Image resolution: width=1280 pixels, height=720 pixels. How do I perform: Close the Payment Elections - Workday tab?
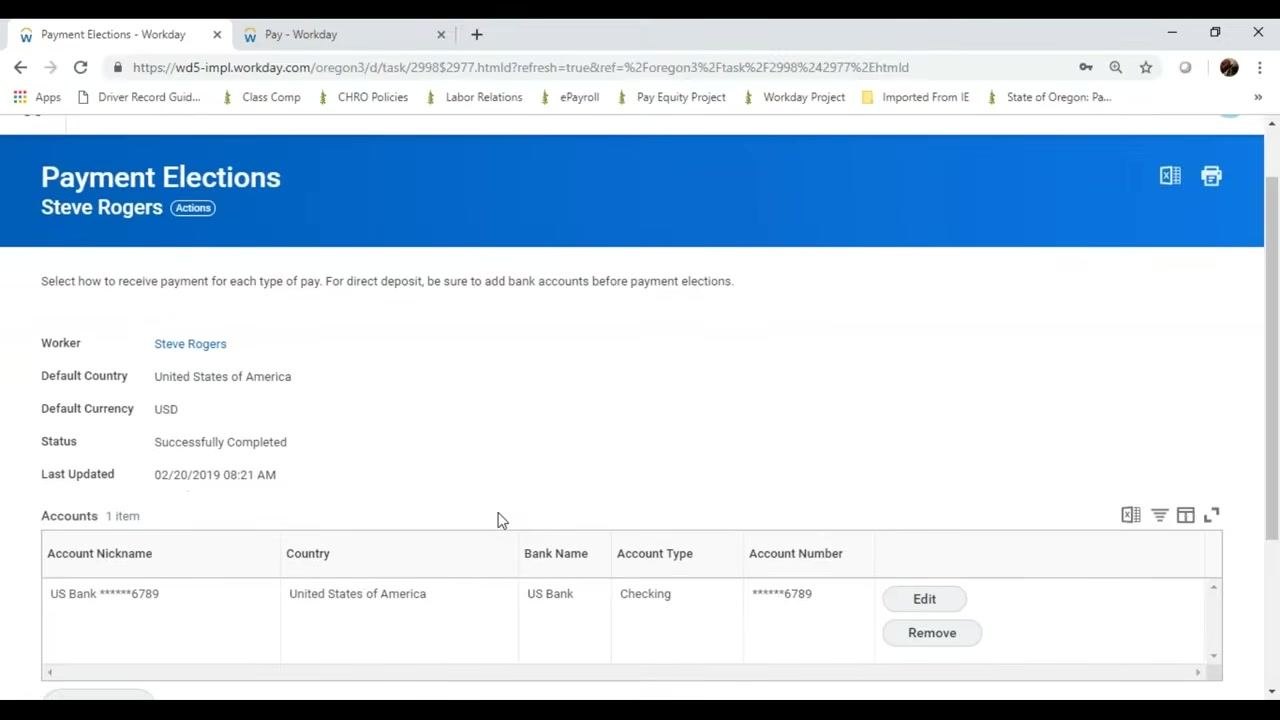(x=217, y=34)
